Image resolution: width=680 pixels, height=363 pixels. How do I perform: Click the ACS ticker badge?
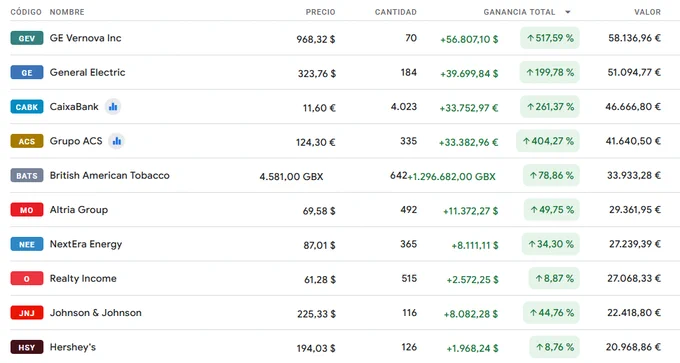pyautogui.click(x=27, y=141)
